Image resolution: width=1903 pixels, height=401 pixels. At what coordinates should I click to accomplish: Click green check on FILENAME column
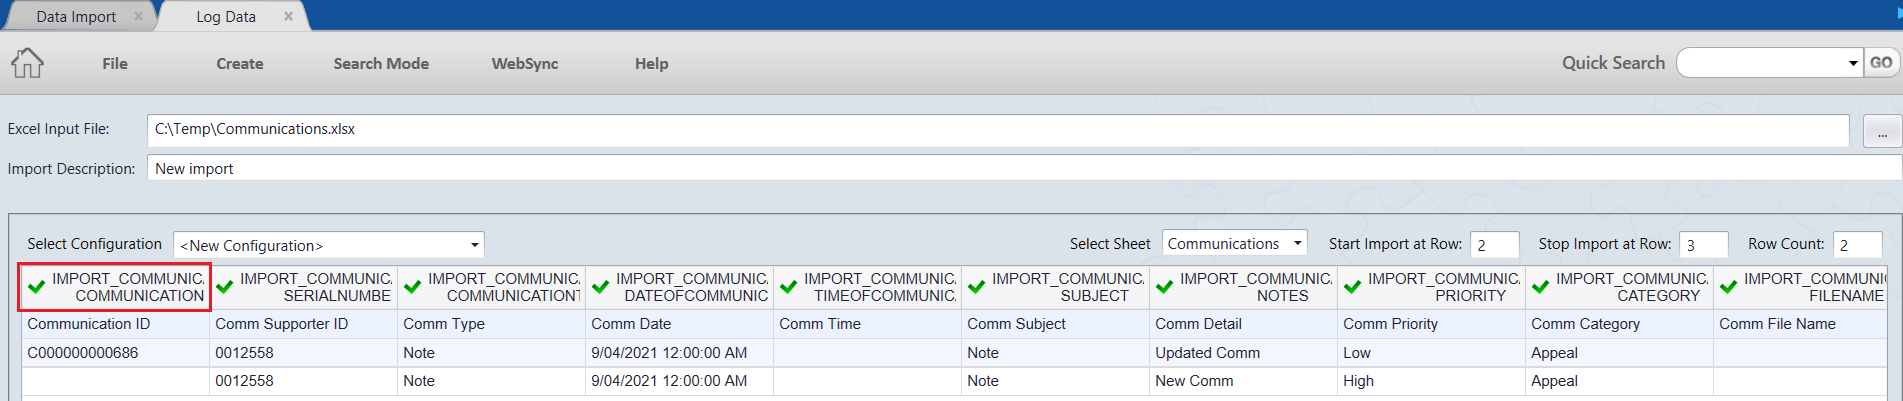[x=1729, y=287]
